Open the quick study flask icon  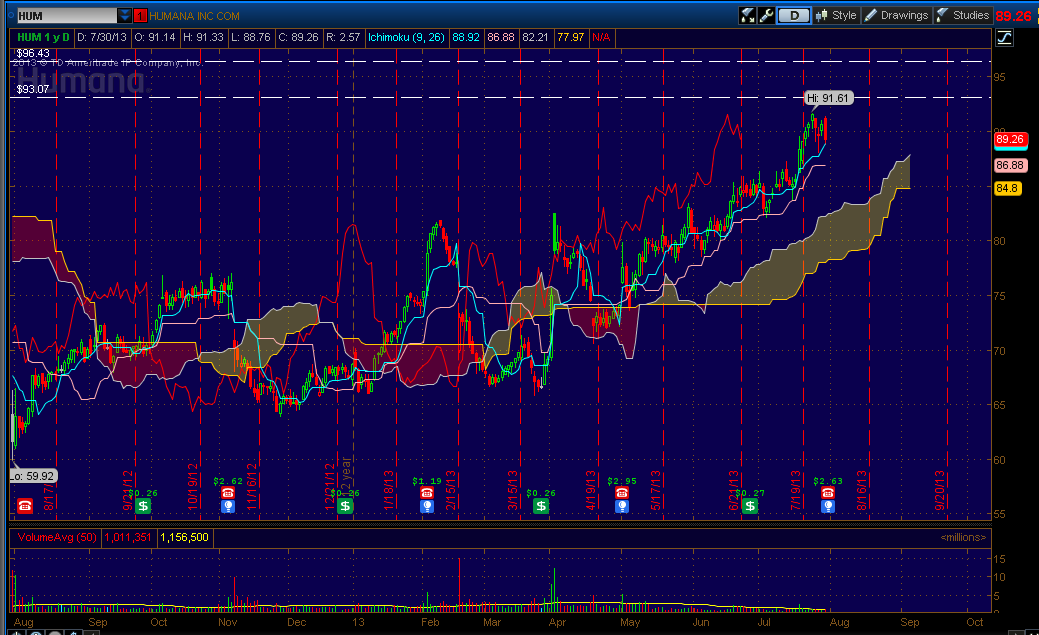(748, 15)
